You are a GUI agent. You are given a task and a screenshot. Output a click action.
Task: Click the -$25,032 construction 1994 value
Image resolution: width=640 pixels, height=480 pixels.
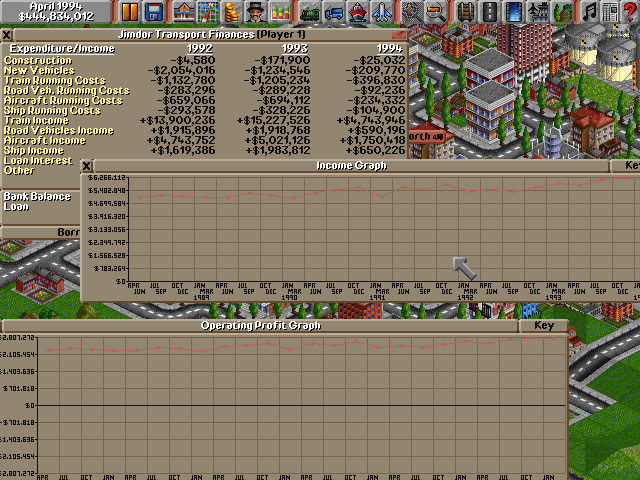pyautogui.click(x=379, y=60)
